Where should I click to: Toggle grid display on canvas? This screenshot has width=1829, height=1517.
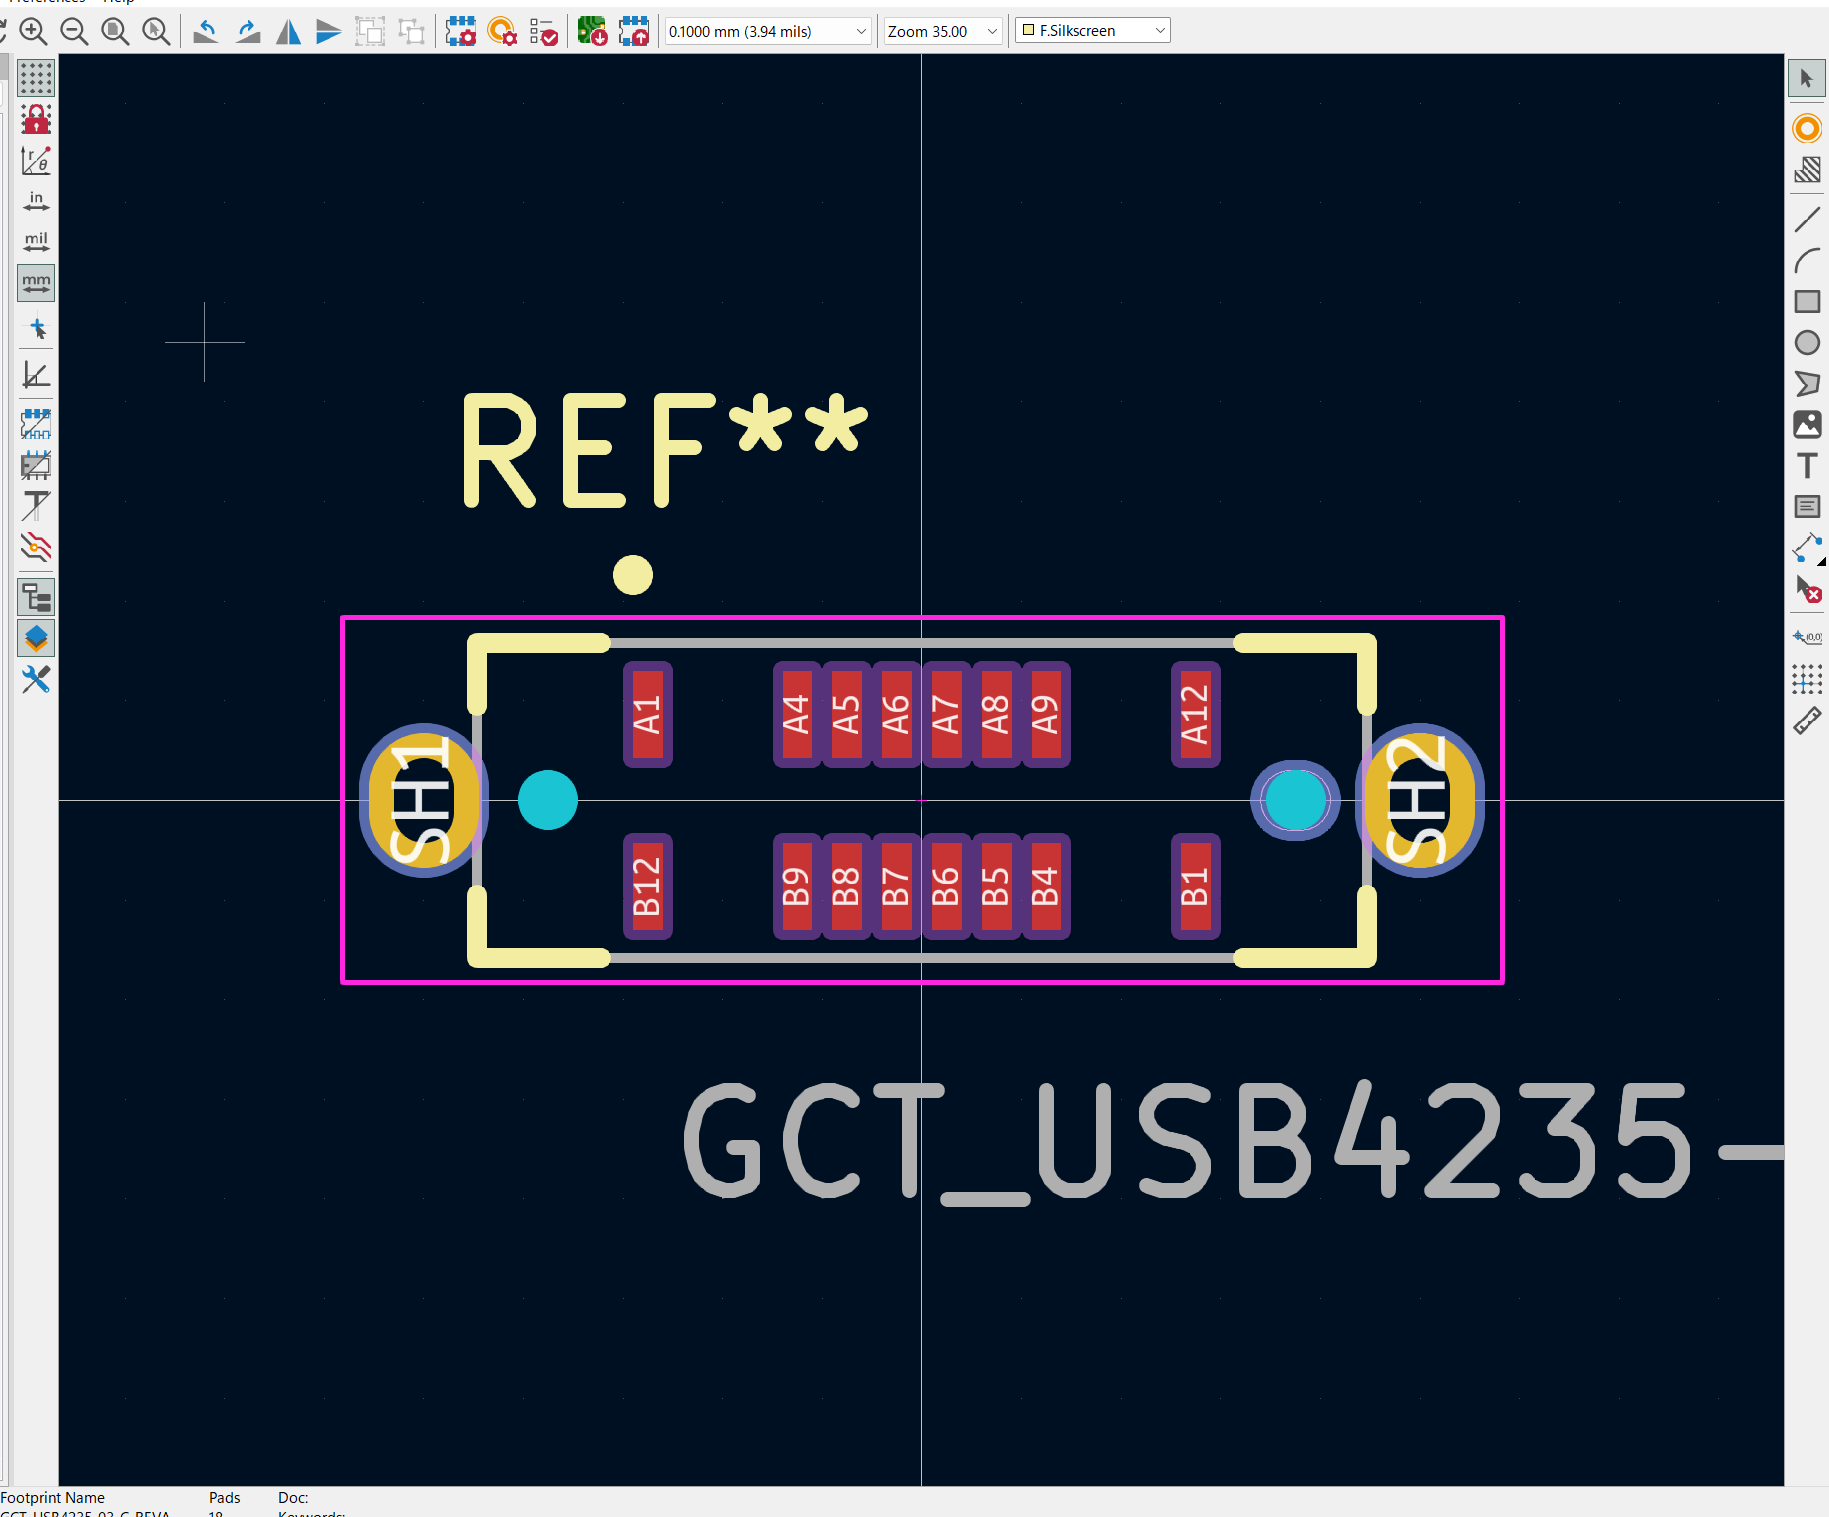tap(36, 78)
